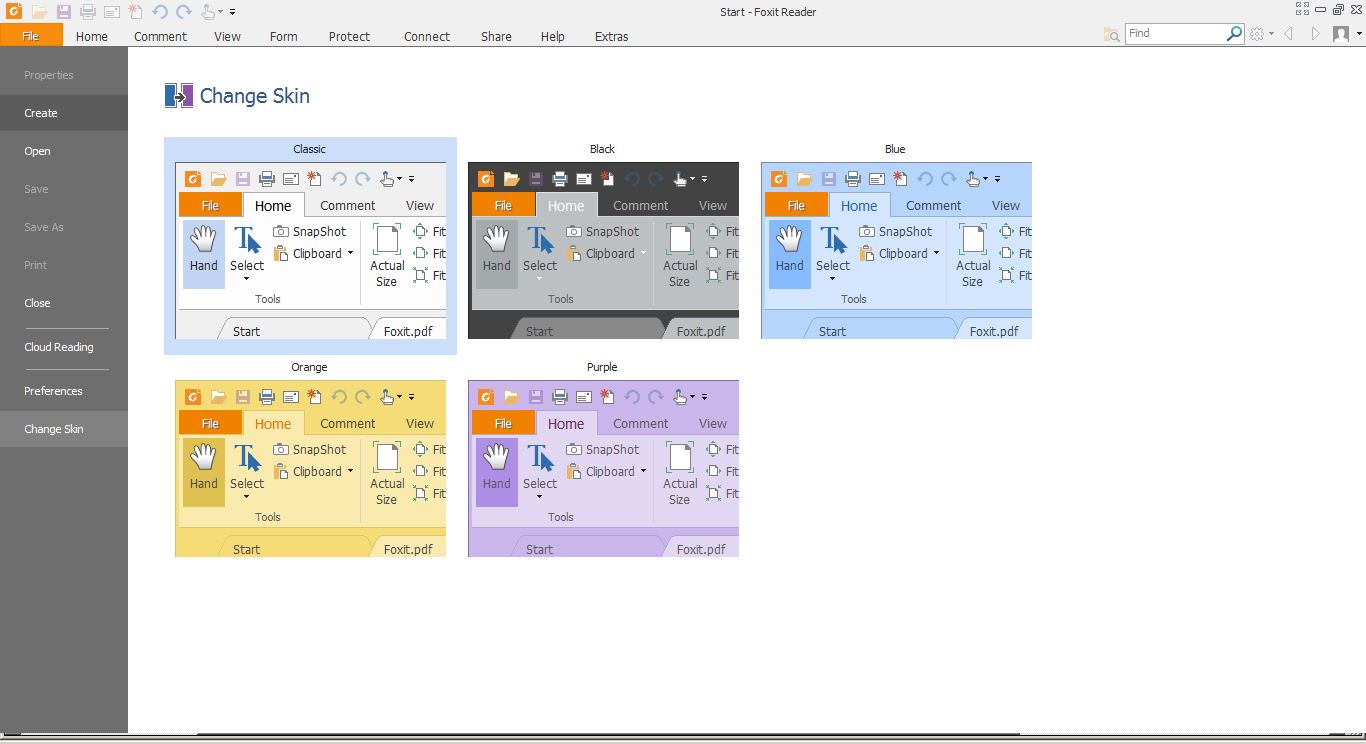Click the advanced search folder icon

coord(1112,34)
